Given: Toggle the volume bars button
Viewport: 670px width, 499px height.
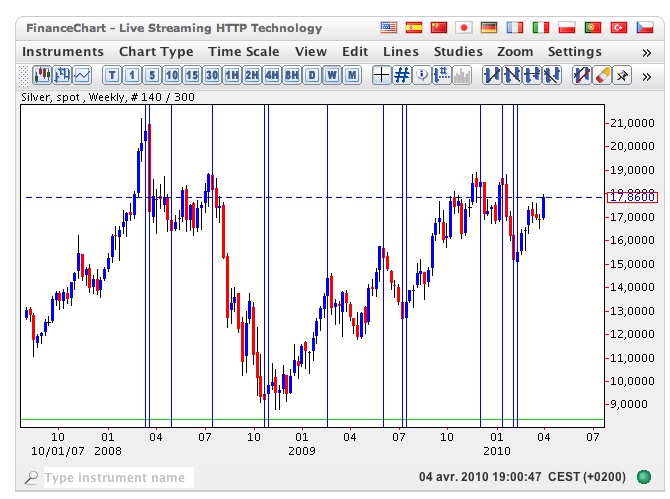Looking at the screenshot, I should click(x=462, y=74).
